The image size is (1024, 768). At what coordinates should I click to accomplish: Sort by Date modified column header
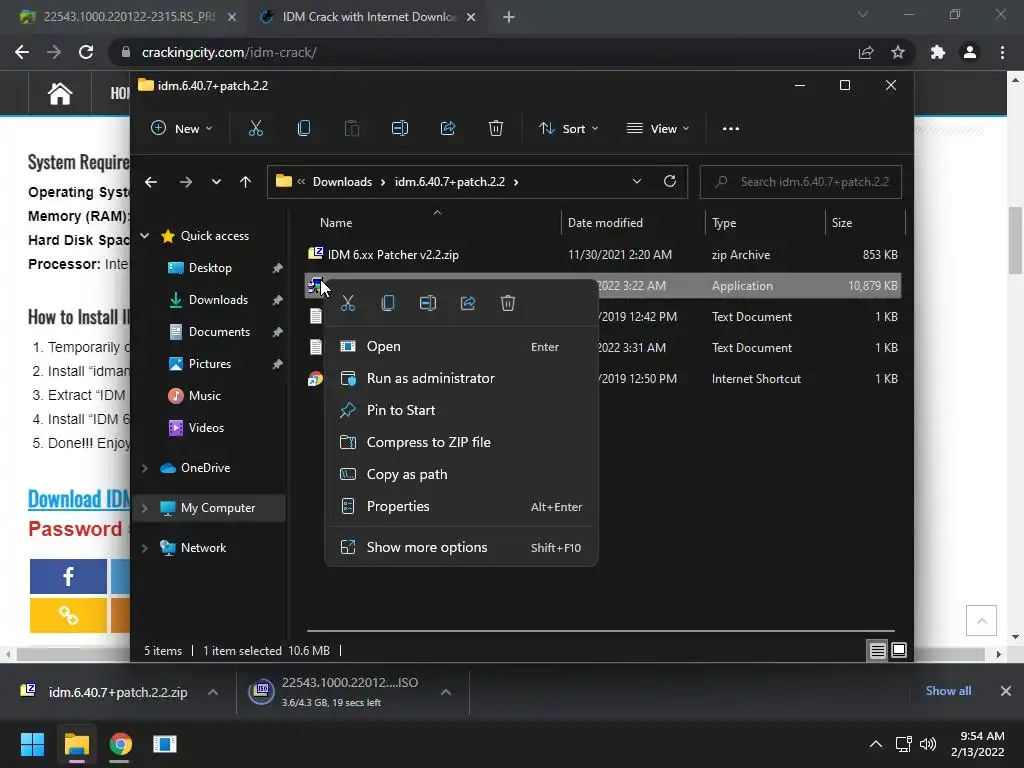605,223
